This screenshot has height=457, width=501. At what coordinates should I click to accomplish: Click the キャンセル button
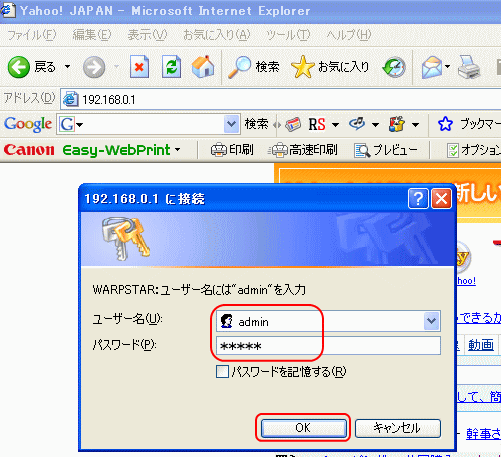398,428
